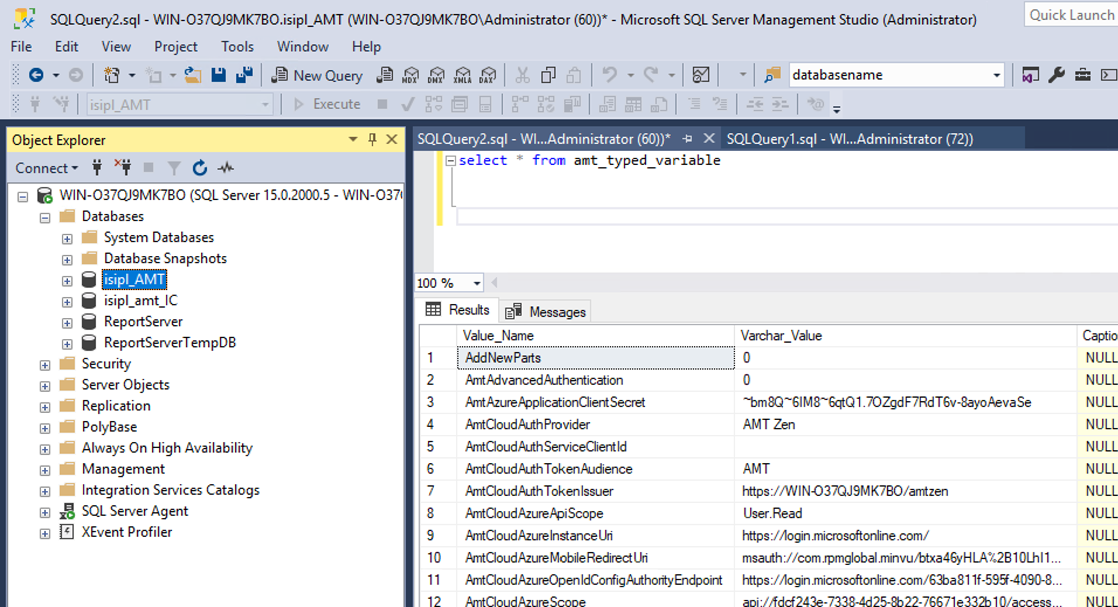Image resolution: width=1118 pixels, height=607 pixels.
Task: Click the wrench Properties icon
Action: (1057, 75)
